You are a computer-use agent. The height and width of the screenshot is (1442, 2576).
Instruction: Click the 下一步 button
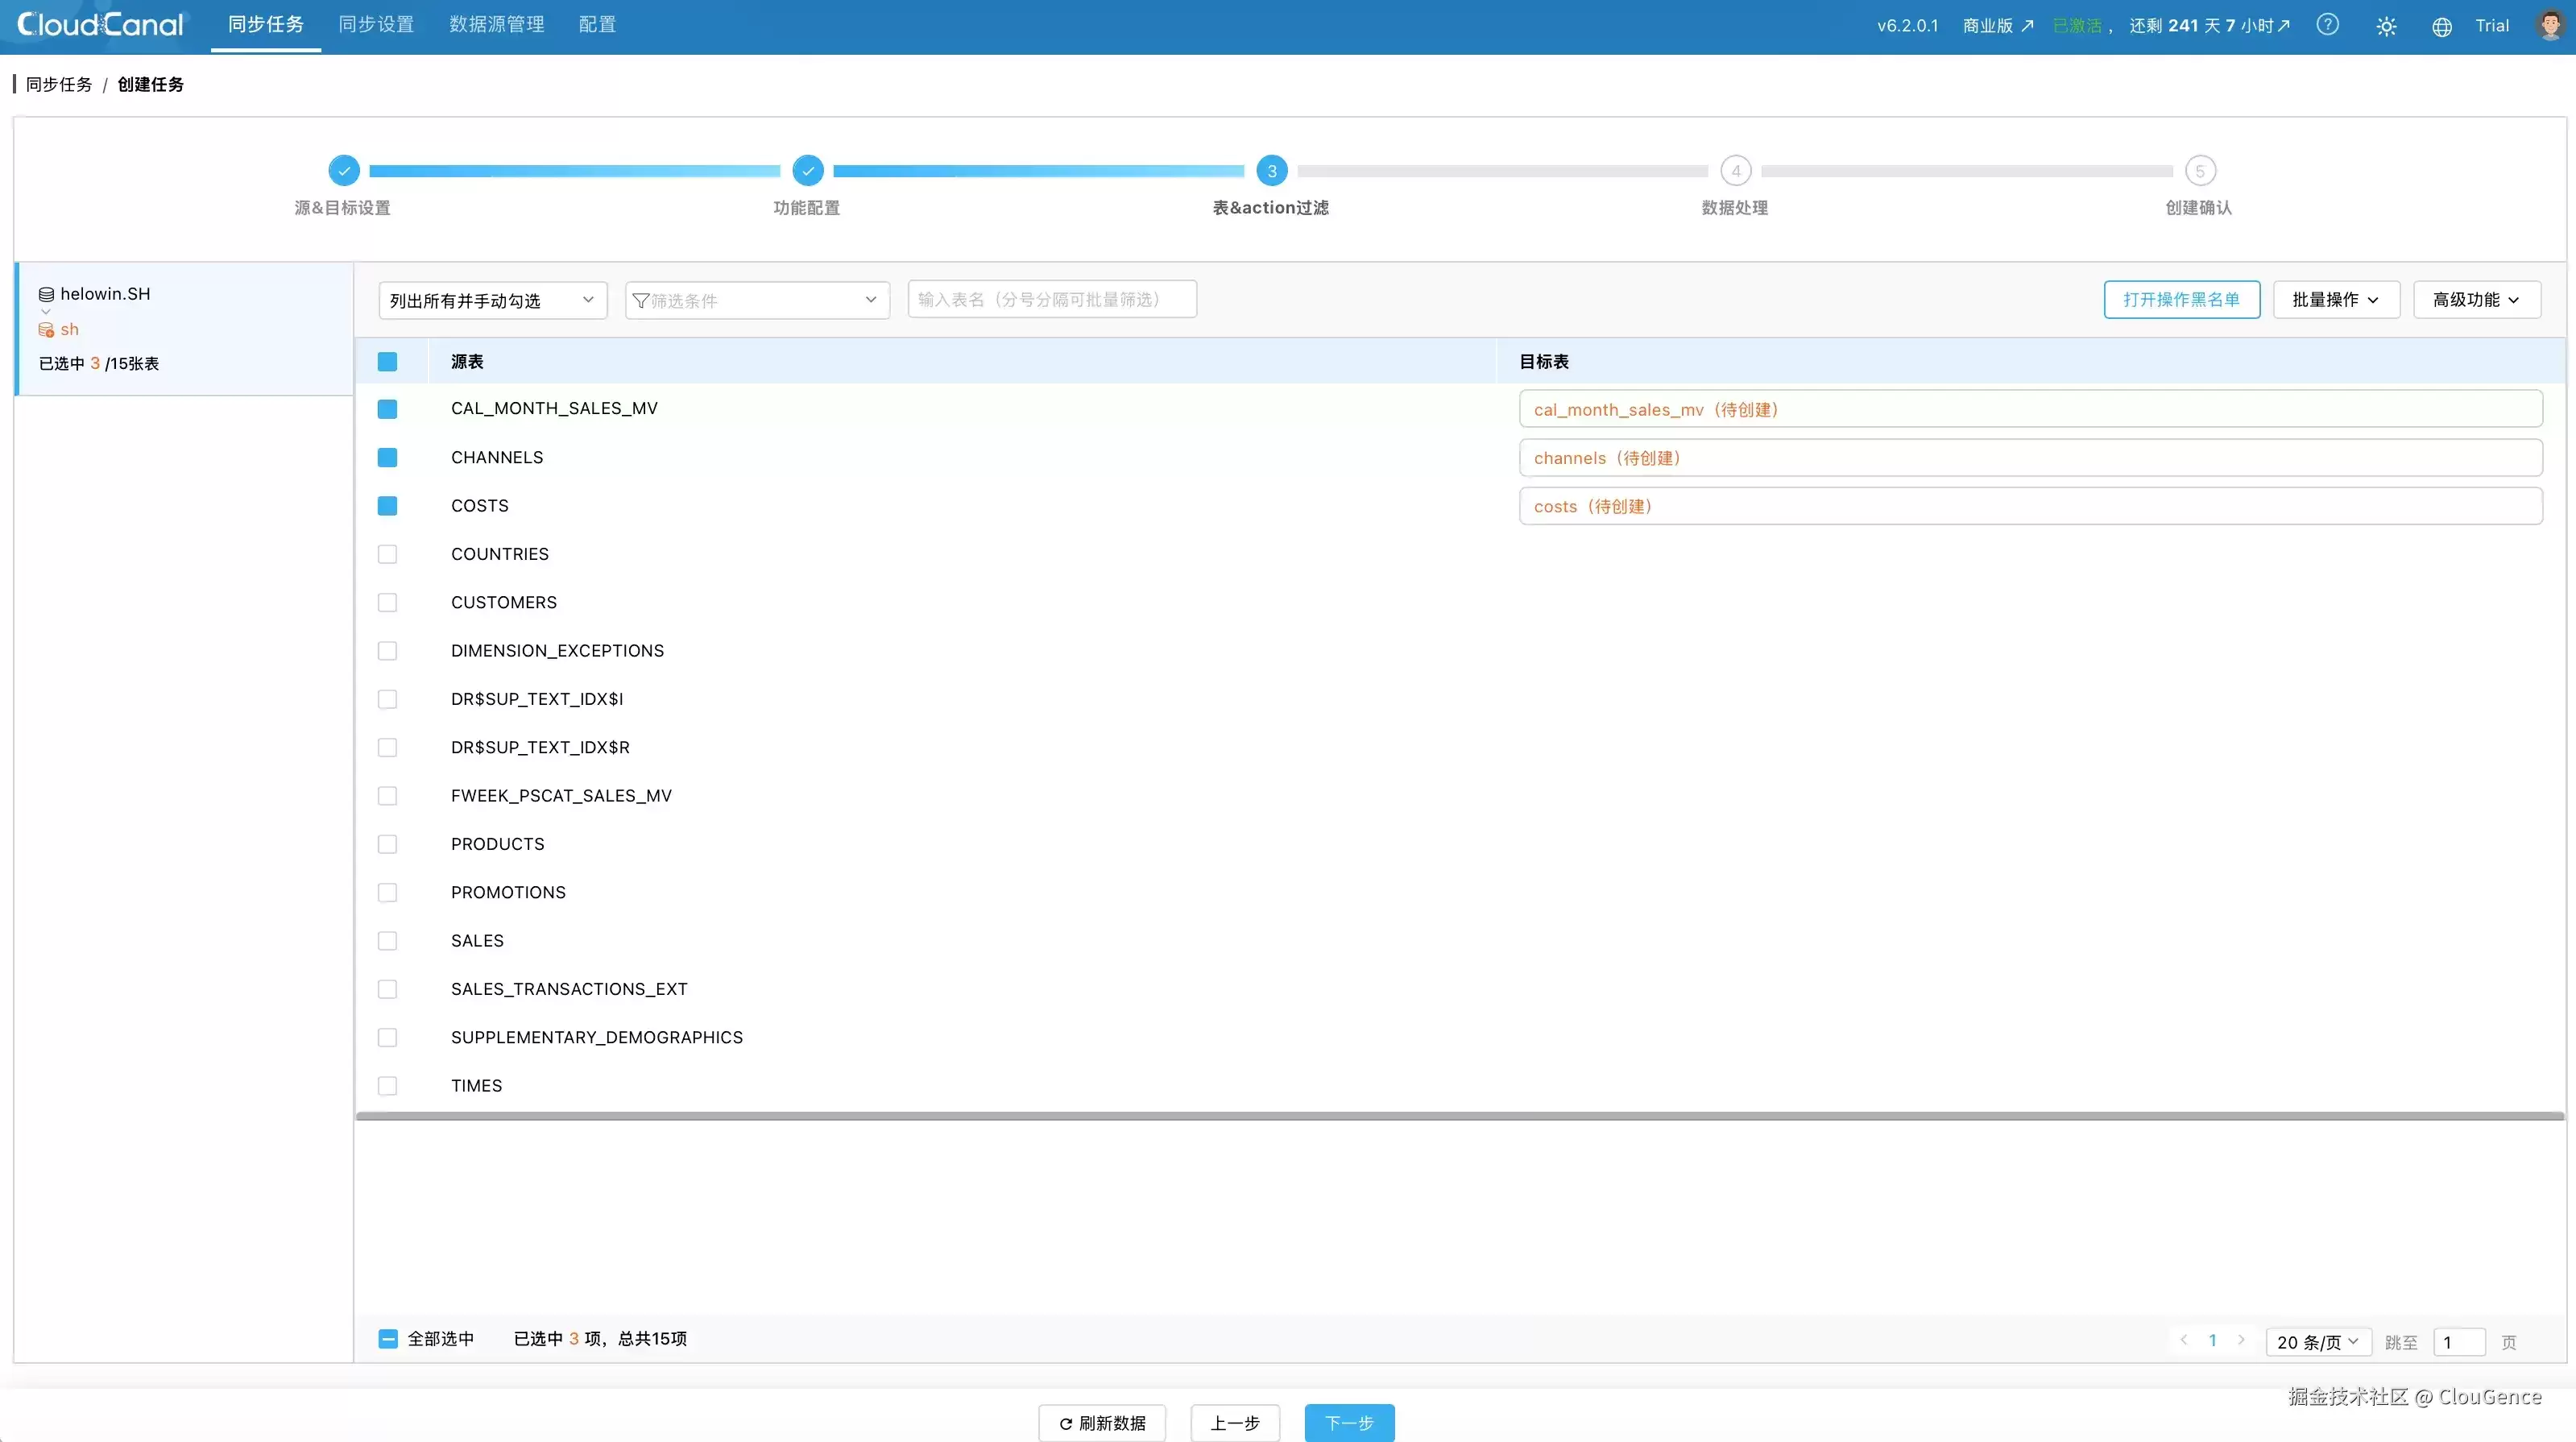[1349, 1422]
